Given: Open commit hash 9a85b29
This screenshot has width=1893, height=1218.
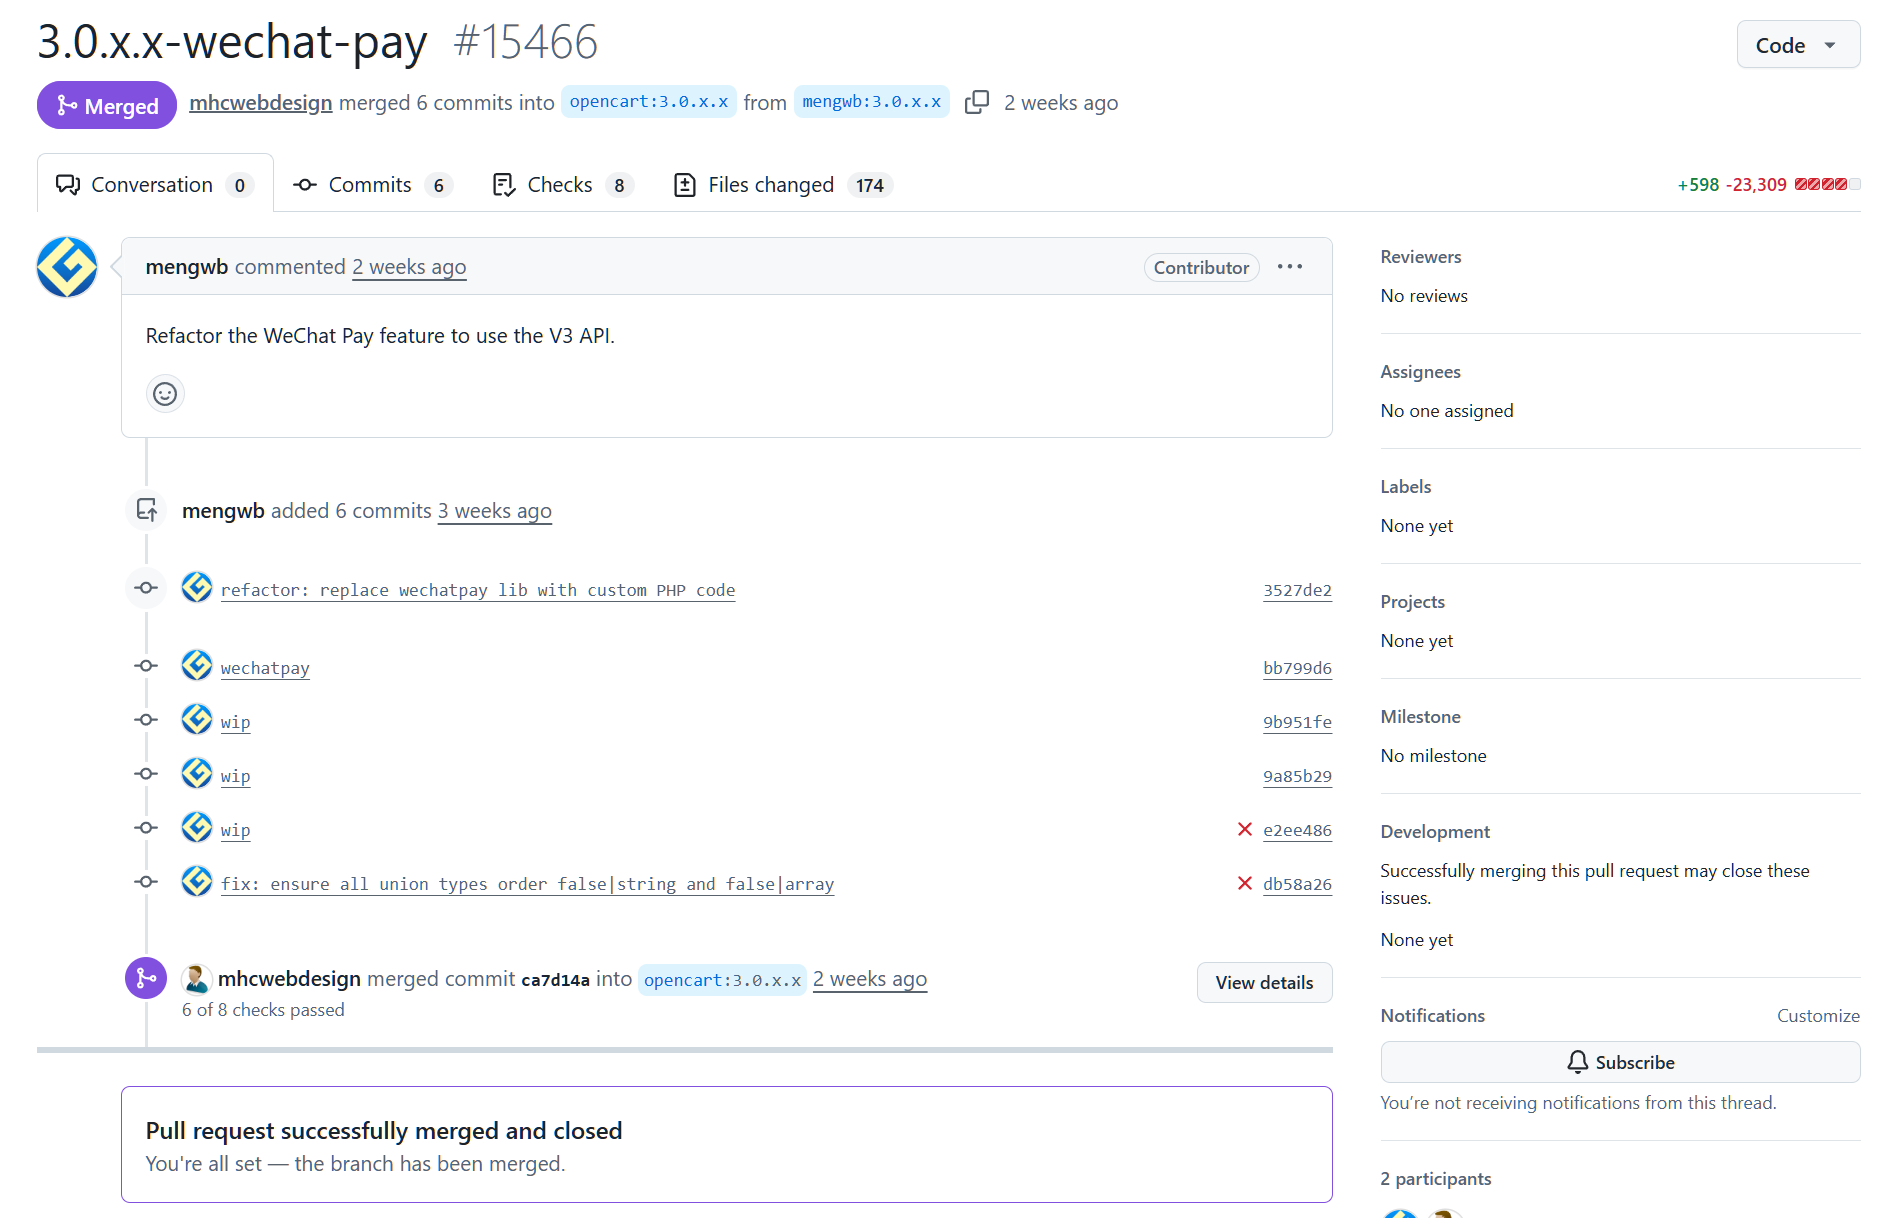Looking at the screenshot, I should (1297, 776).
